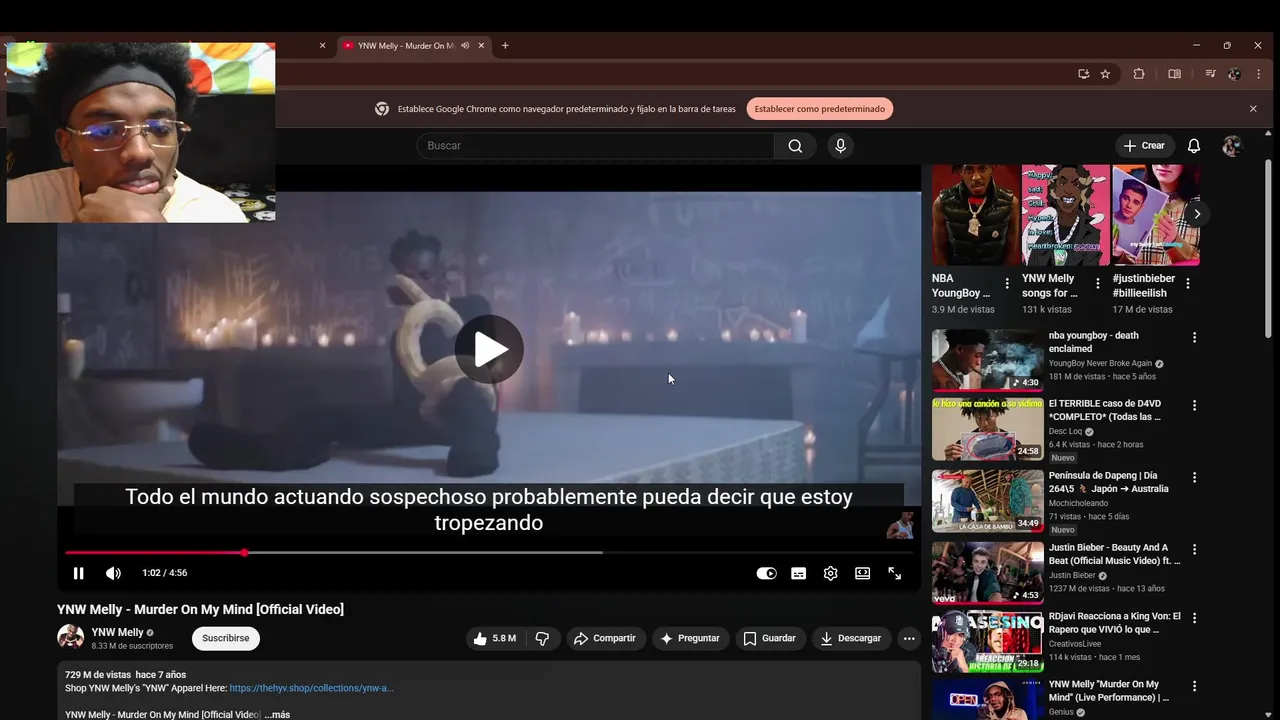Open options for Beauty And A Beat video
The image size is (1280, 720).
pyautogui.click(x=1194, y=550)
